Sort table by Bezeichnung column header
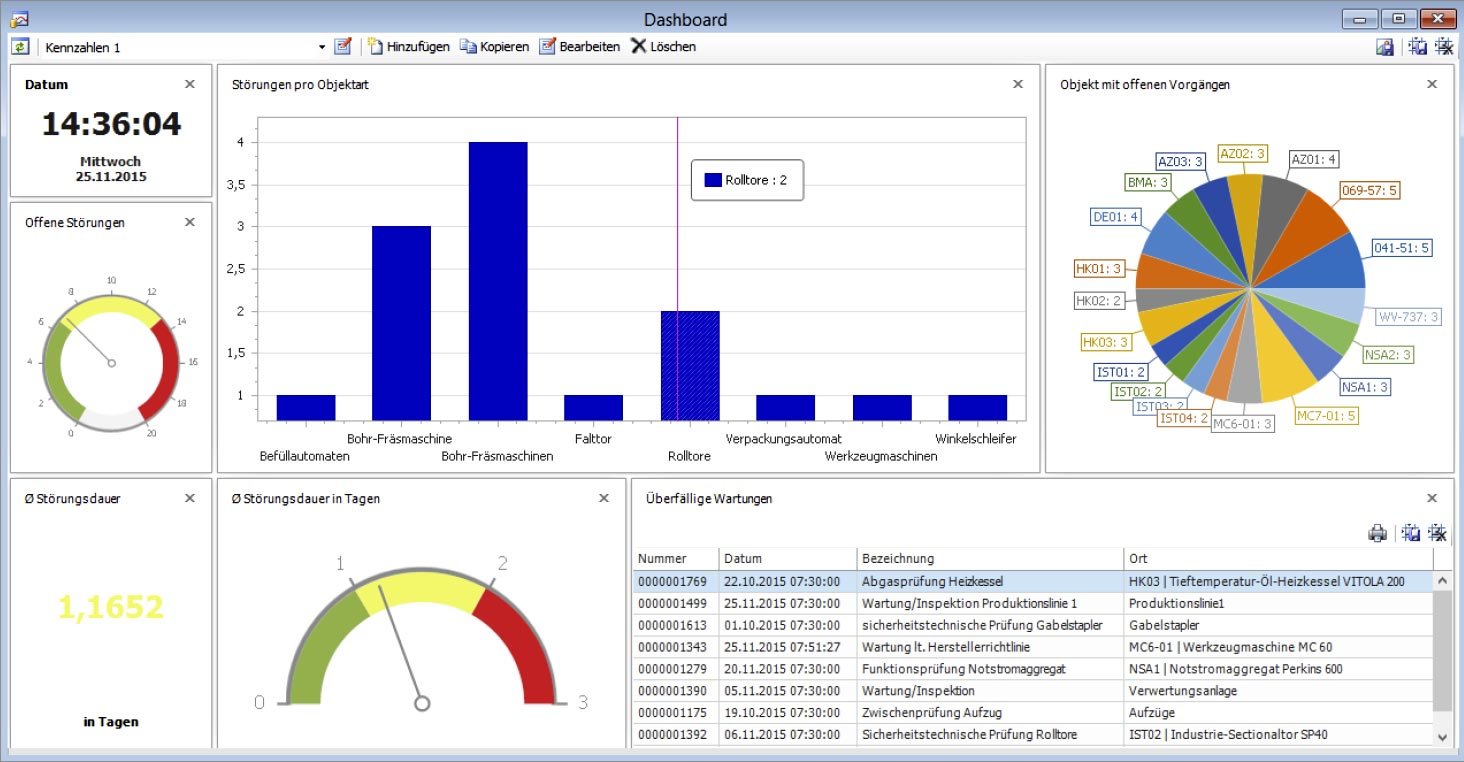 click(990, 558)
